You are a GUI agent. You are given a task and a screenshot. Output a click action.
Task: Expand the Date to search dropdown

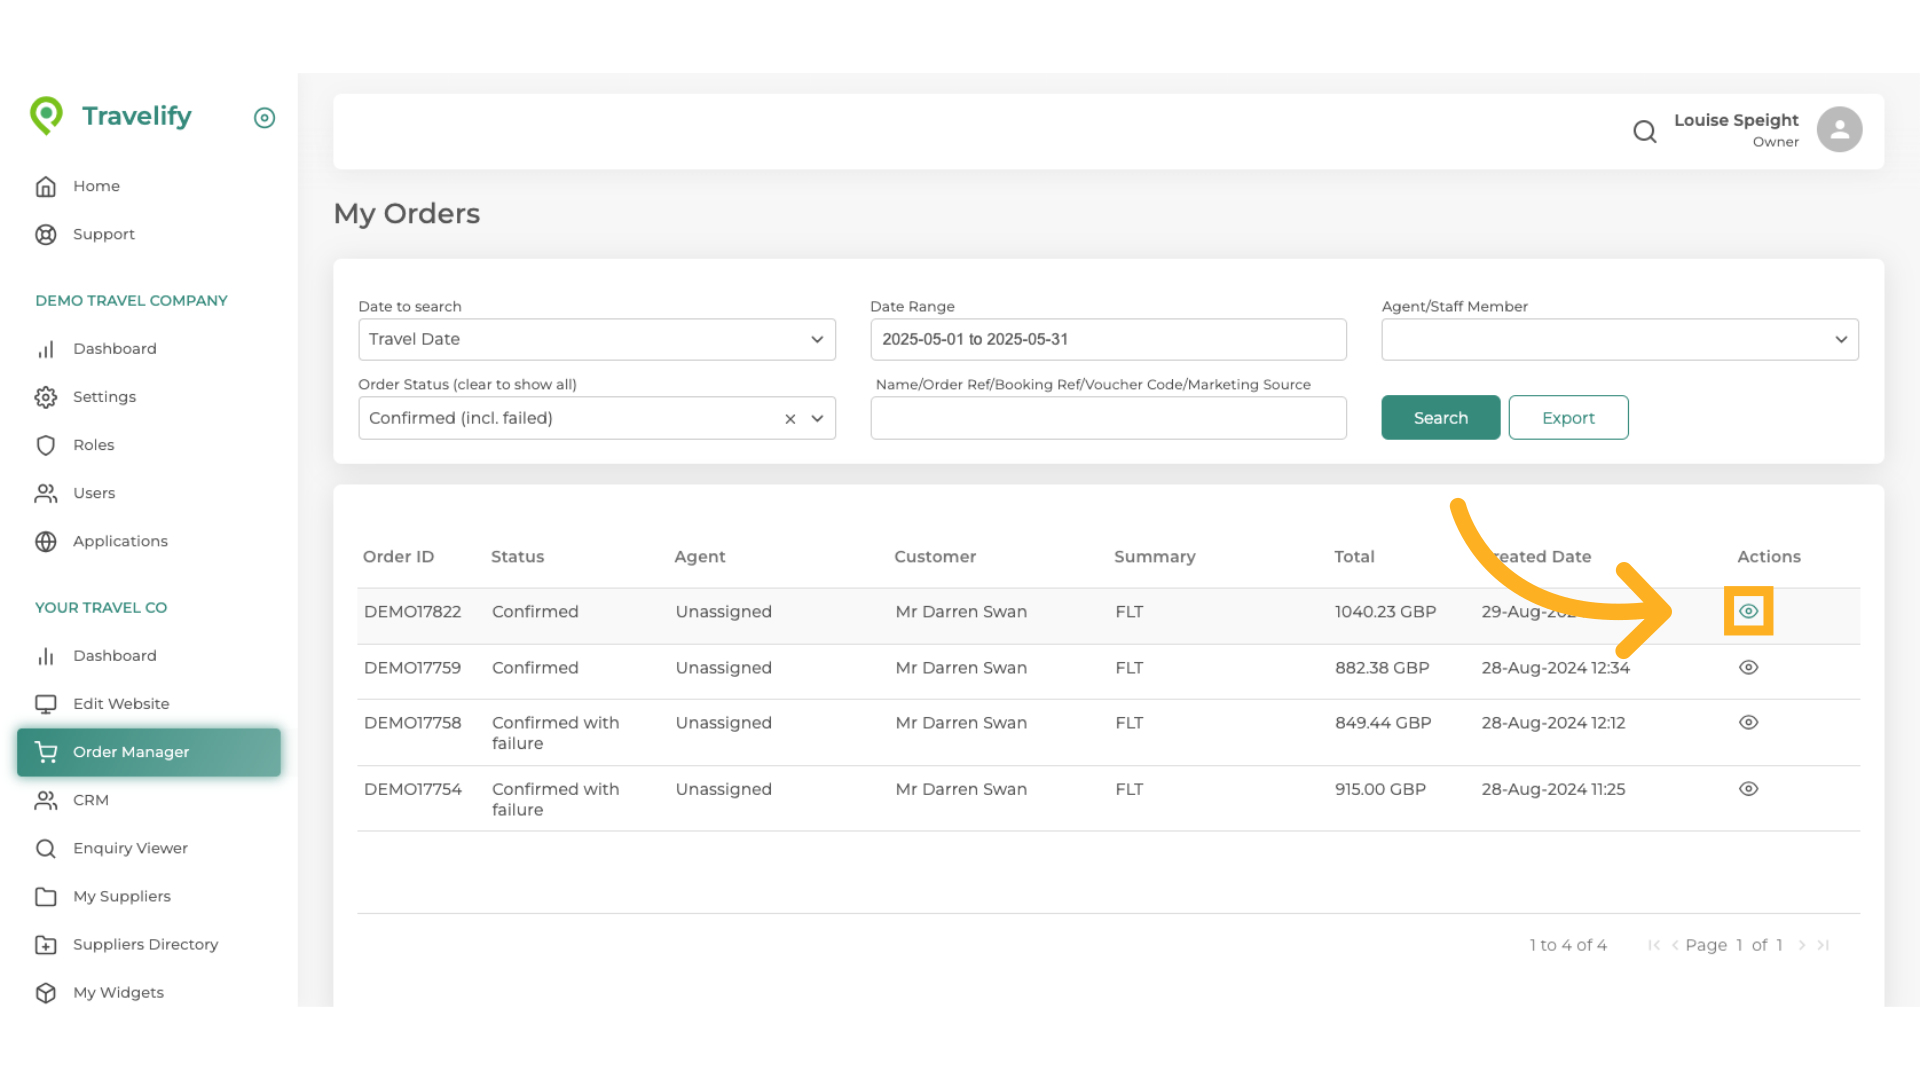[x=816, y=339]
